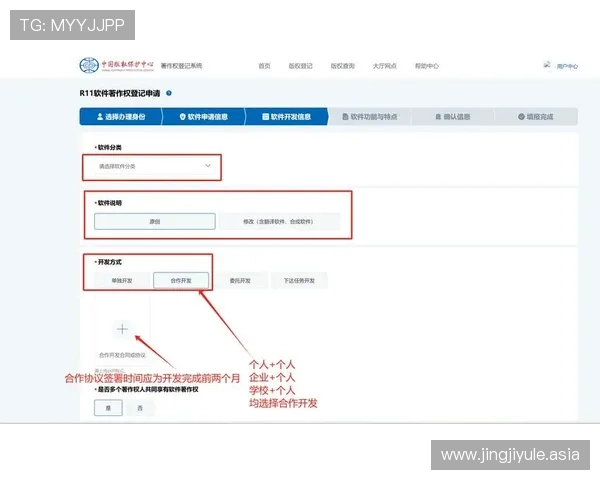Select 下达任务开发 as 开发方式
The height and width of the screenshot is (480, 600).
[x=299, y=281]
